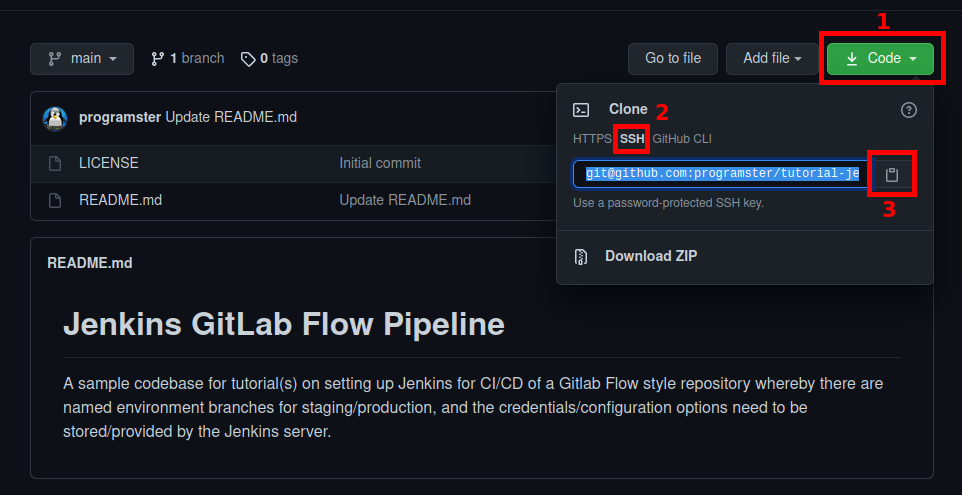Click the git@github.com clone URL field
This screenshot has height=495, width=962.
coord(722,174)
